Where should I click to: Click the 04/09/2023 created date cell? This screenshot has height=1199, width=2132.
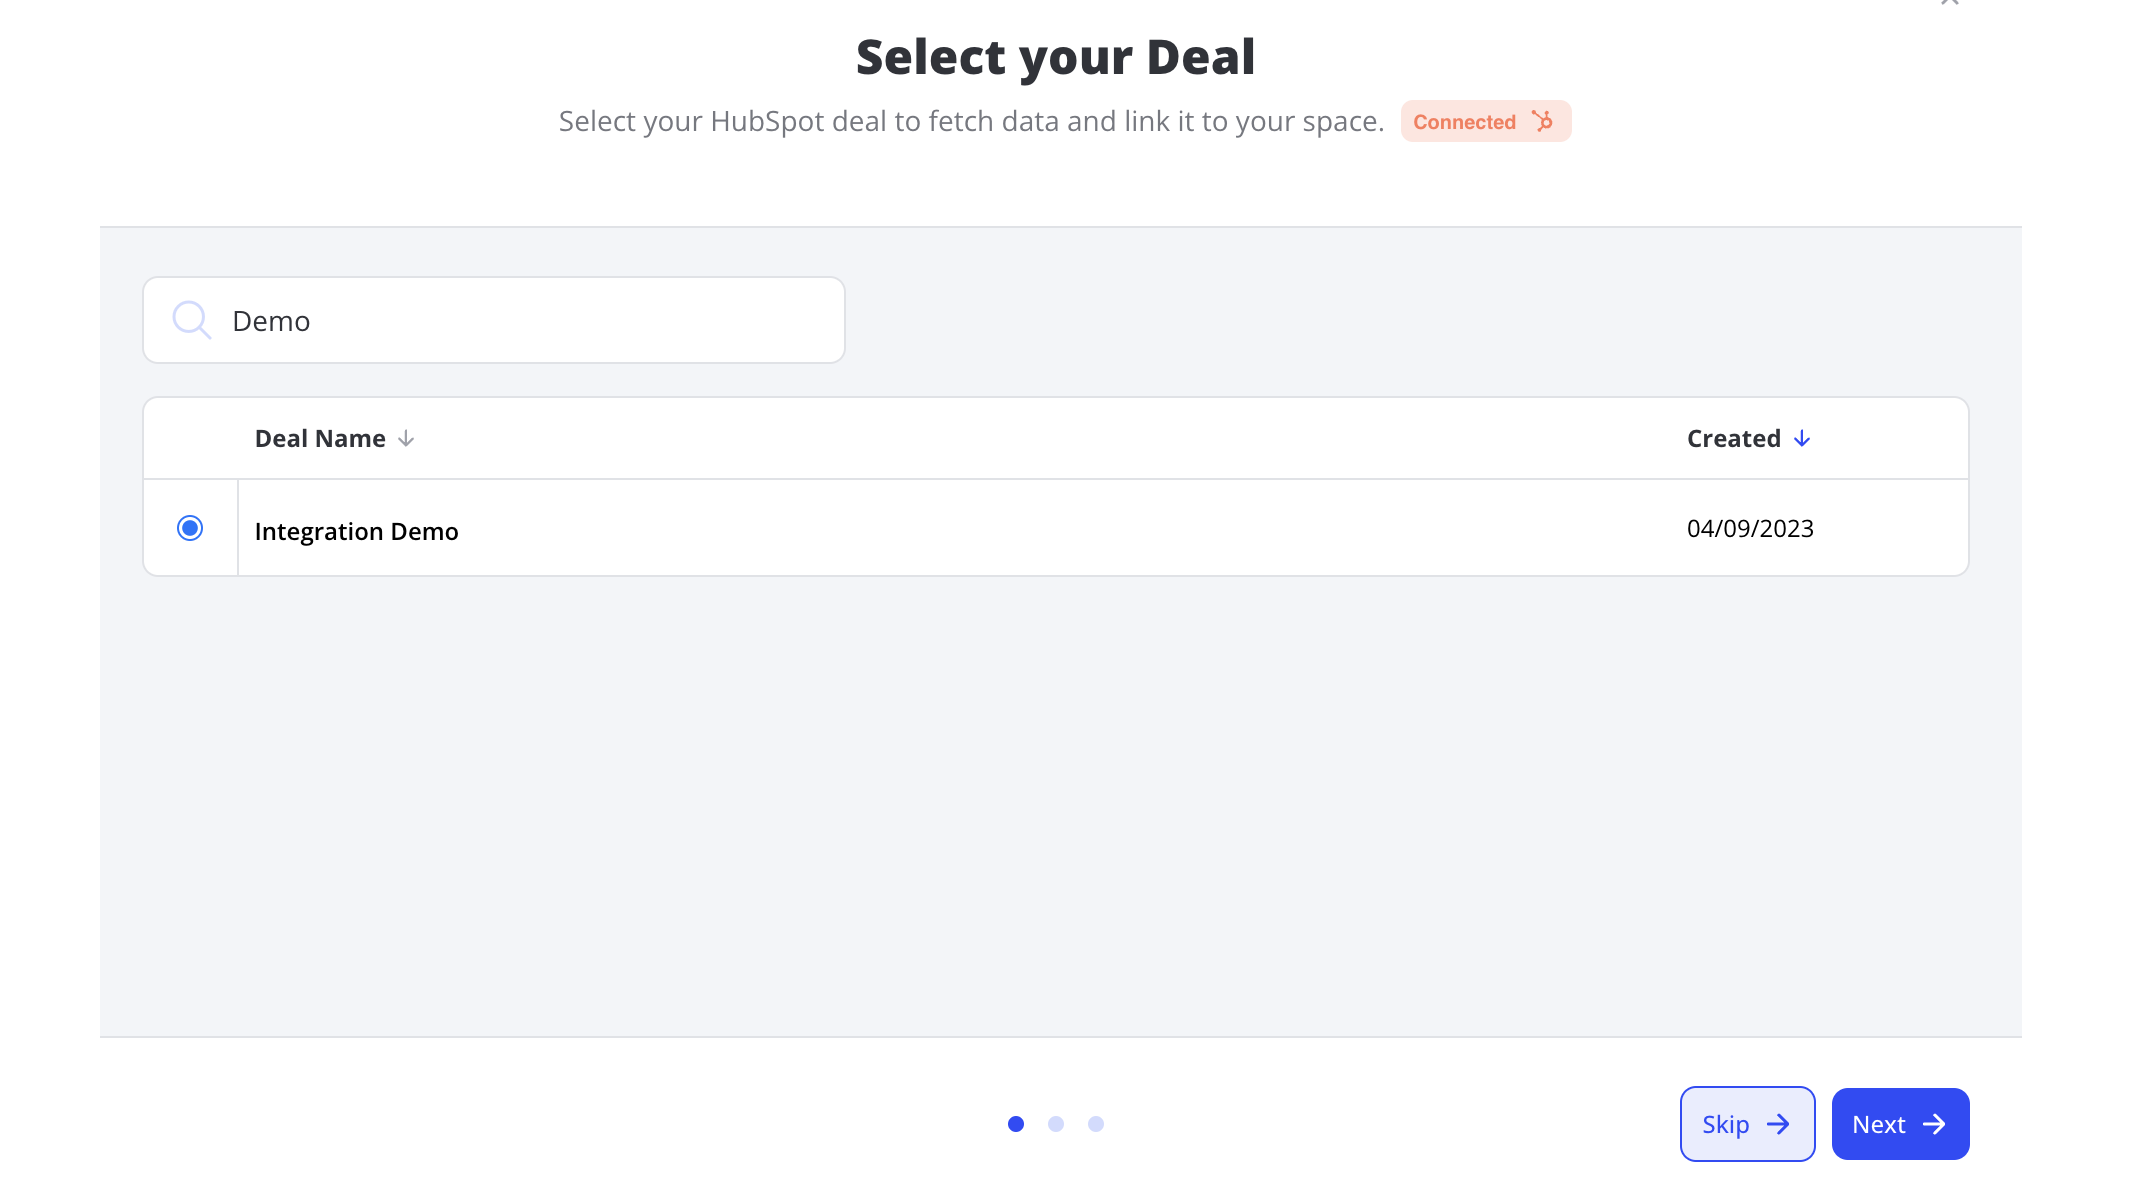point(1750,529)
